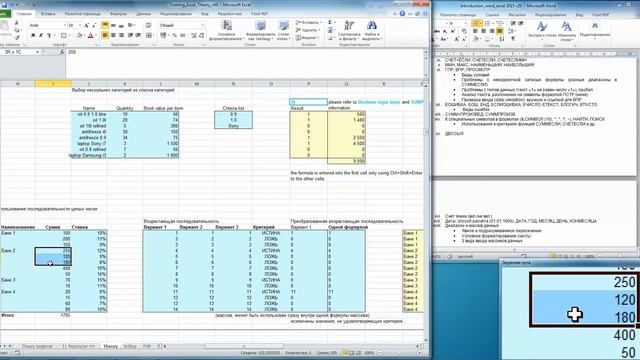Click 'Boolean logic topic' link in Excel sheet

(379, 102)
